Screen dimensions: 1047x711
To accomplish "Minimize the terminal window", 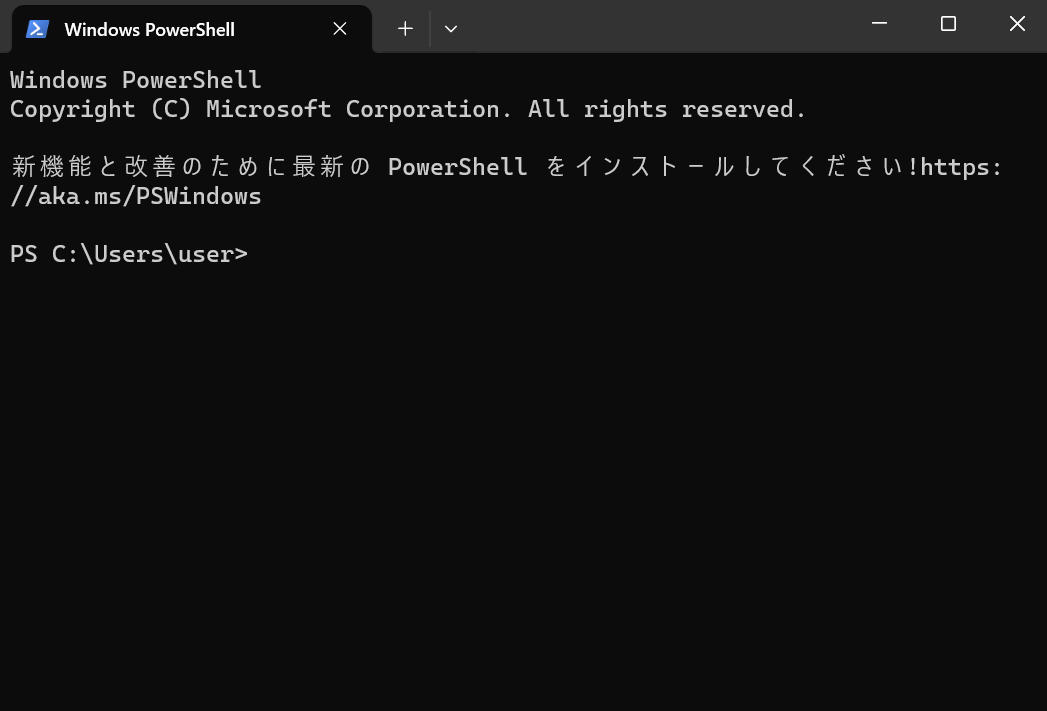I will [879, 24].
